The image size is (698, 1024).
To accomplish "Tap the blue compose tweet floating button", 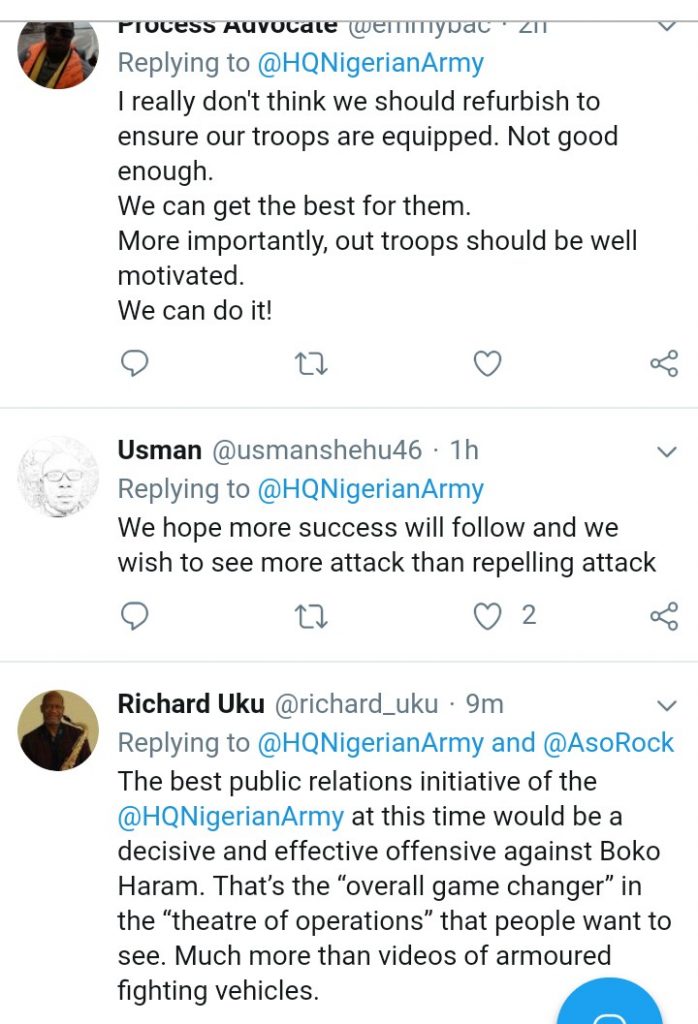I will (x=609, y=1005).
